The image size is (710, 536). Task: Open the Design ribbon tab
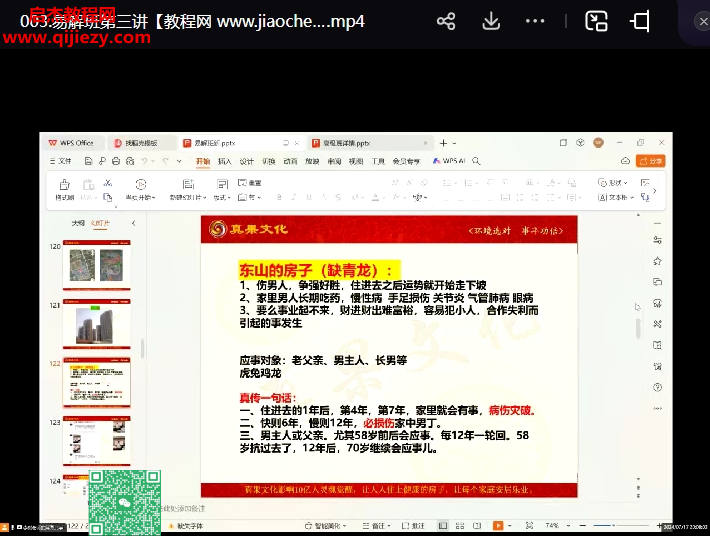click(x=247, y=161)
